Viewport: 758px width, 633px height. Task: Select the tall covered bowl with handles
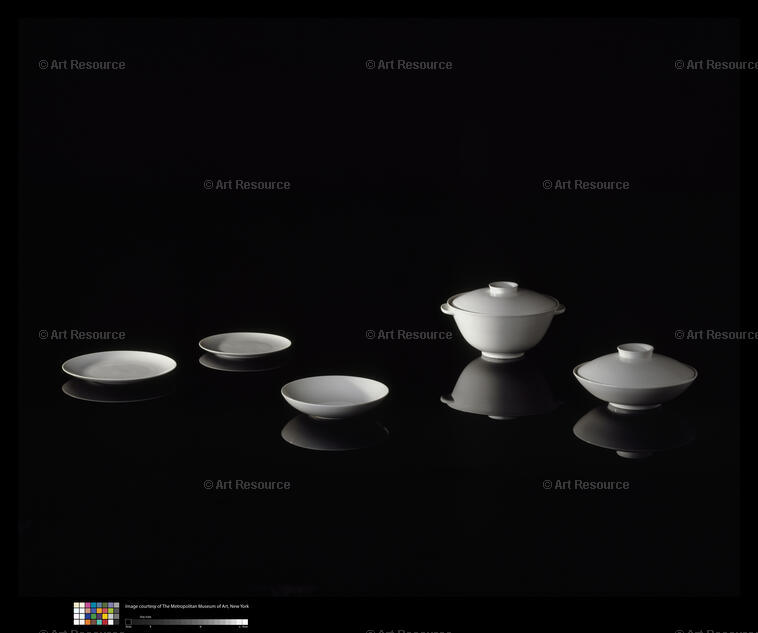(503, 320)
